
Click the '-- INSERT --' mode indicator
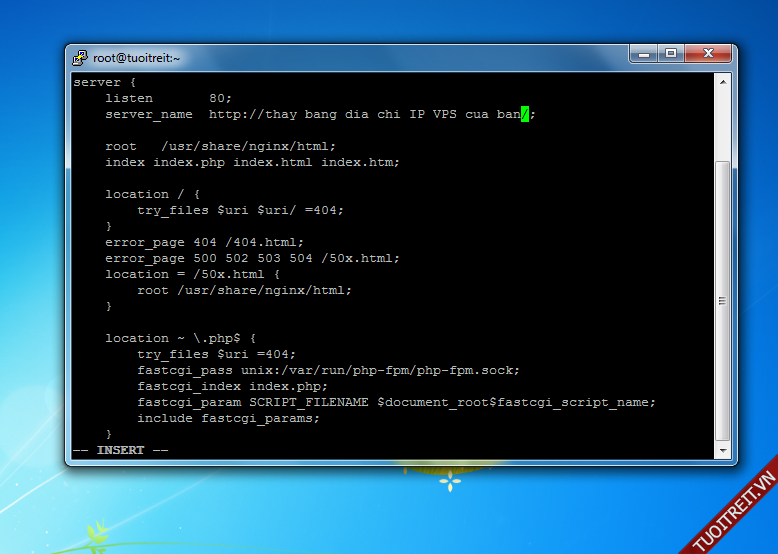pos(120,450)
